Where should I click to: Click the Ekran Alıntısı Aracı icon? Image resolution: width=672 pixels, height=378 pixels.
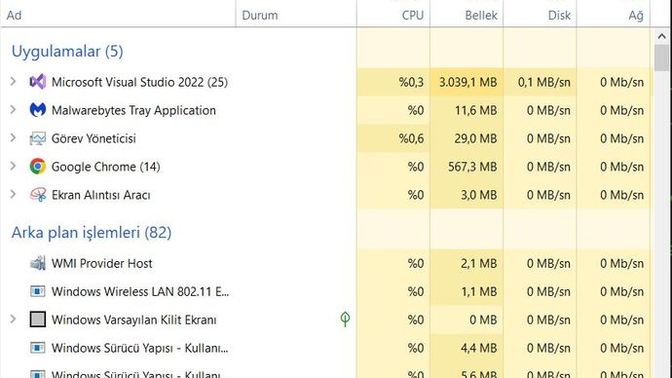click(38, 195)
